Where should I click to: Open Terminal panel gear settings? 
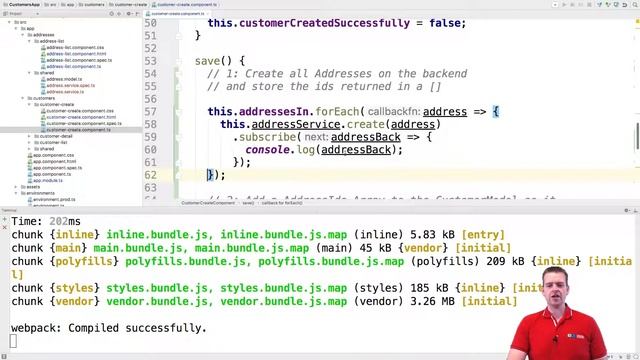(627, 210)
